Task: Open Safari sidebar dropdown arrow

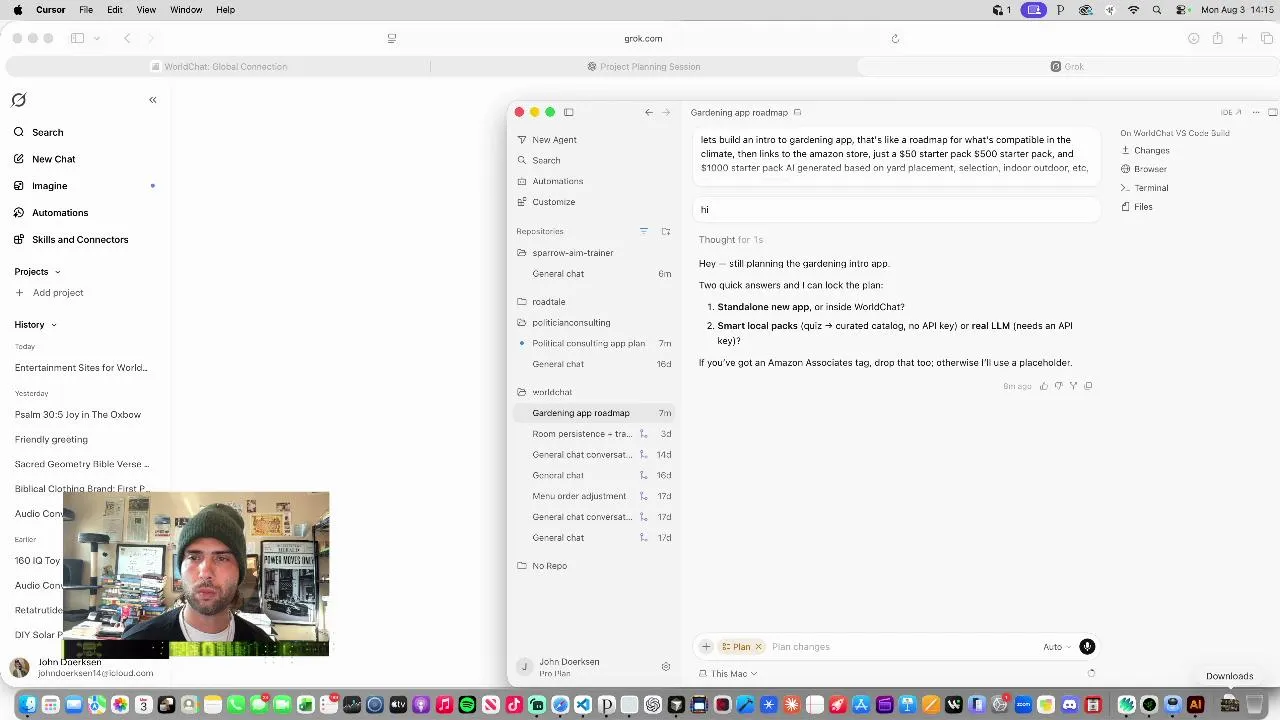Action: pyautogui.click(x=97, y=39)
